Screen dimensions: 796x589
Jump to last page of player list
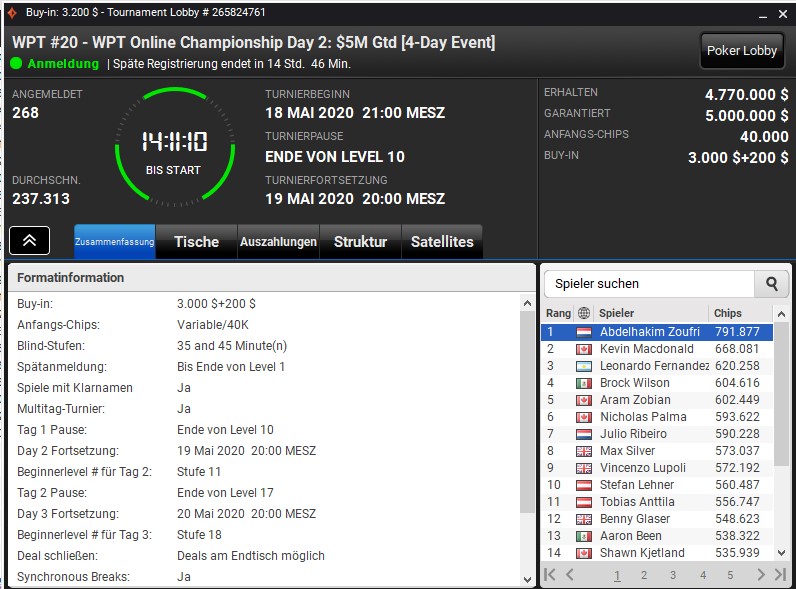(x=780, y=574)
